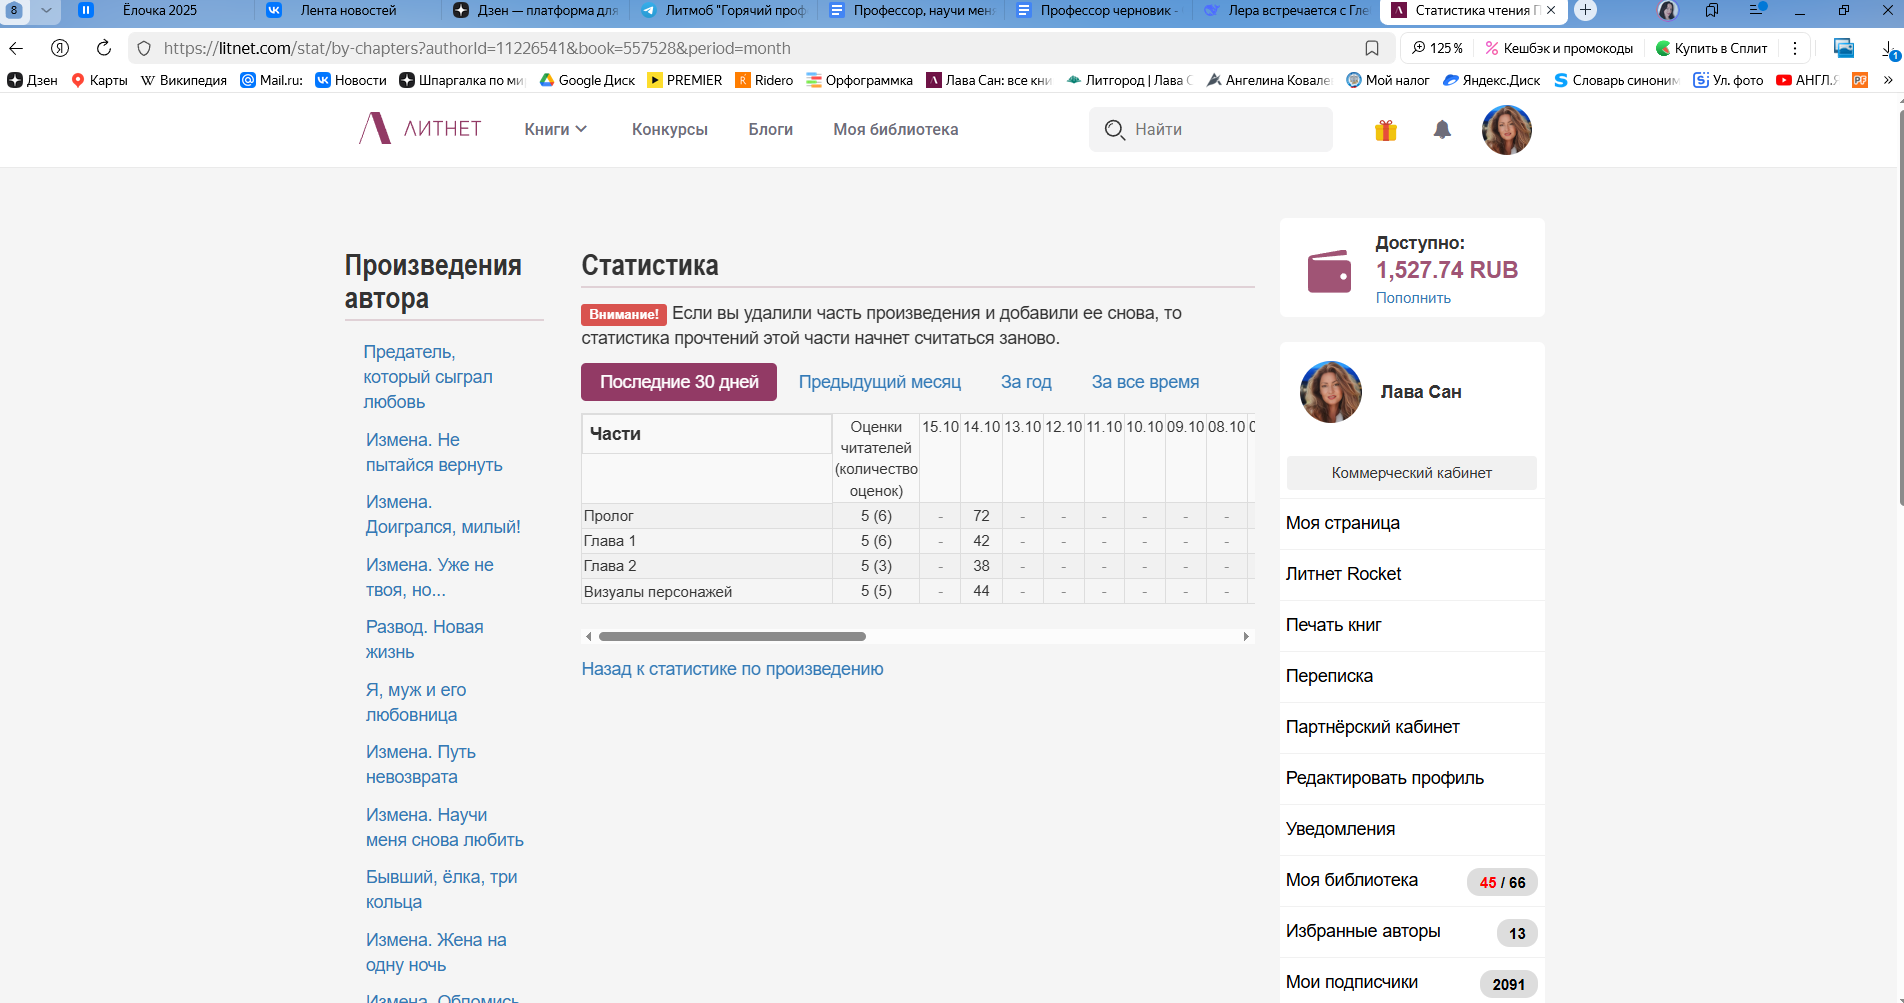The image size is (1904, 1003).
Task: Open the Орфограммка bookmark
Action: coord(859,80)
